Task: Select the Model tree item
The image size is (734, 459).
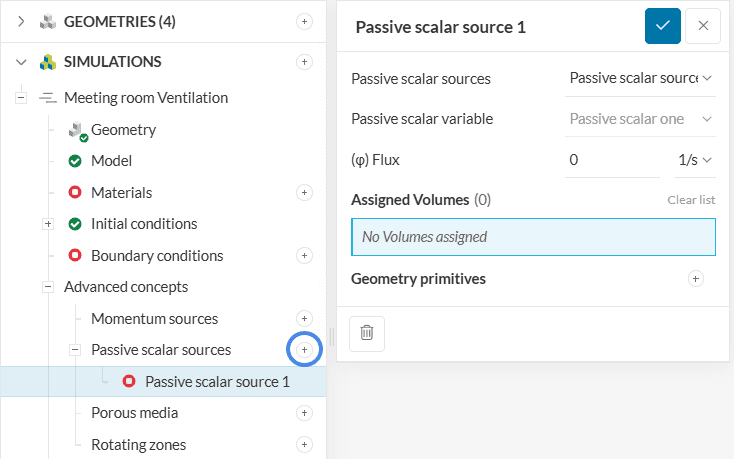Action: pos(111,161)
